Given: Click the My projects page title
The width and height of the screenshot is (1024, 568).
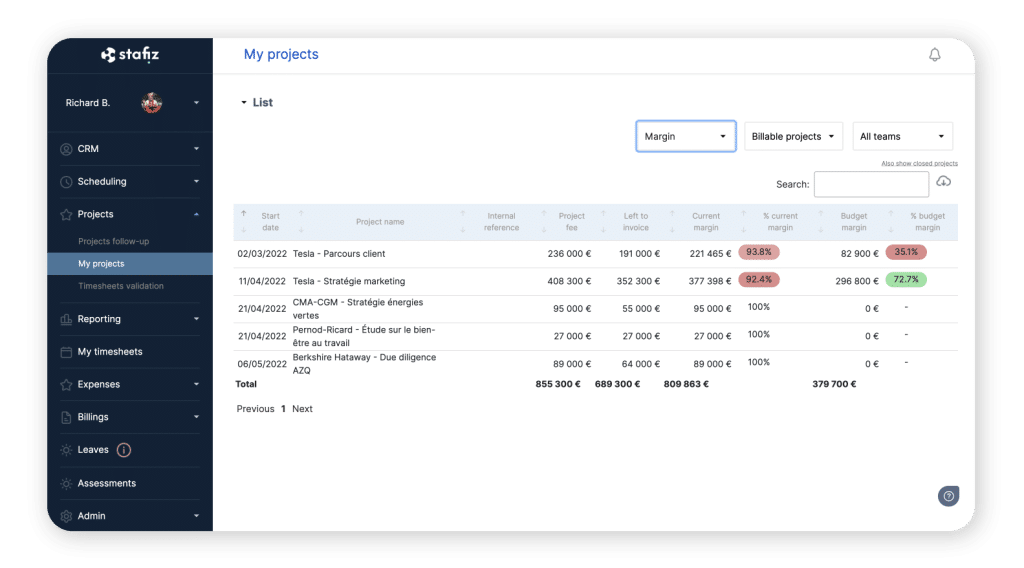Looking at the screenshot, I should coord(281,55).
